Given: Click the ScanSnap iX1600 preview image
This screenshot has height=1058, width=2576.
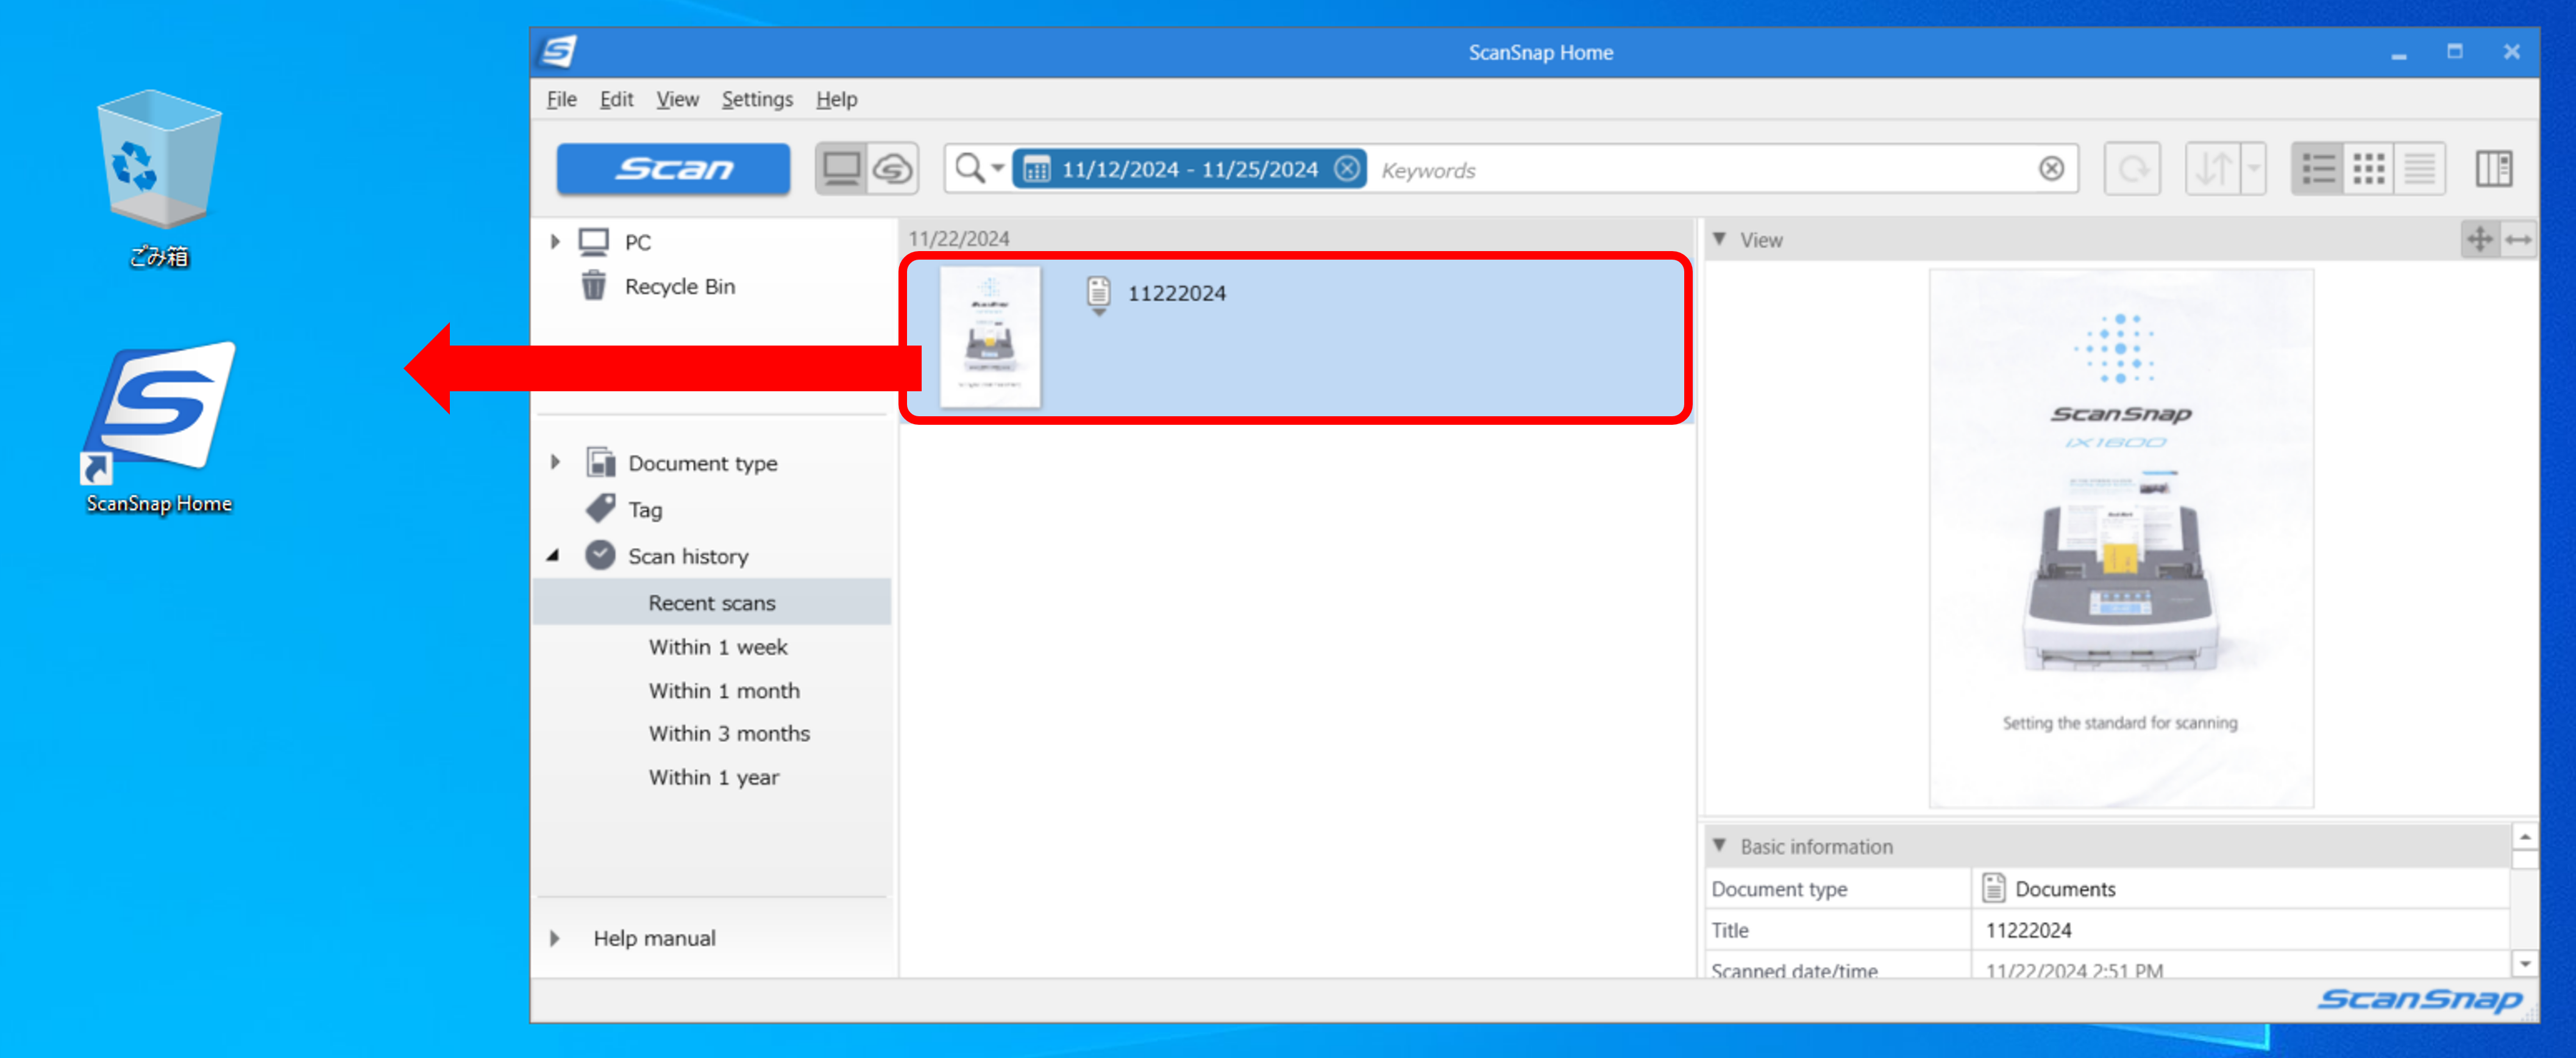Looking at the screenshot, I should pos(2120,538).
